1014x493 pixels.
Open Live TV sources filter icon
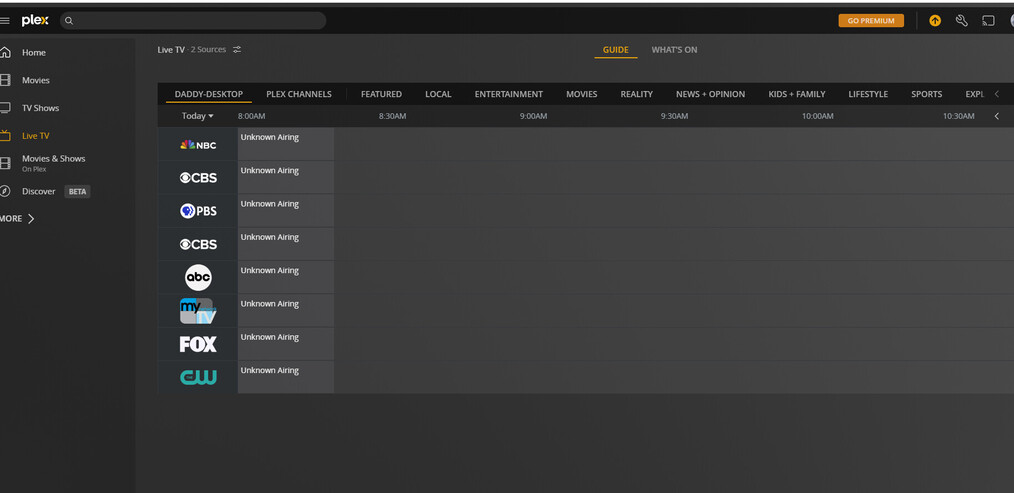[237, 50]
